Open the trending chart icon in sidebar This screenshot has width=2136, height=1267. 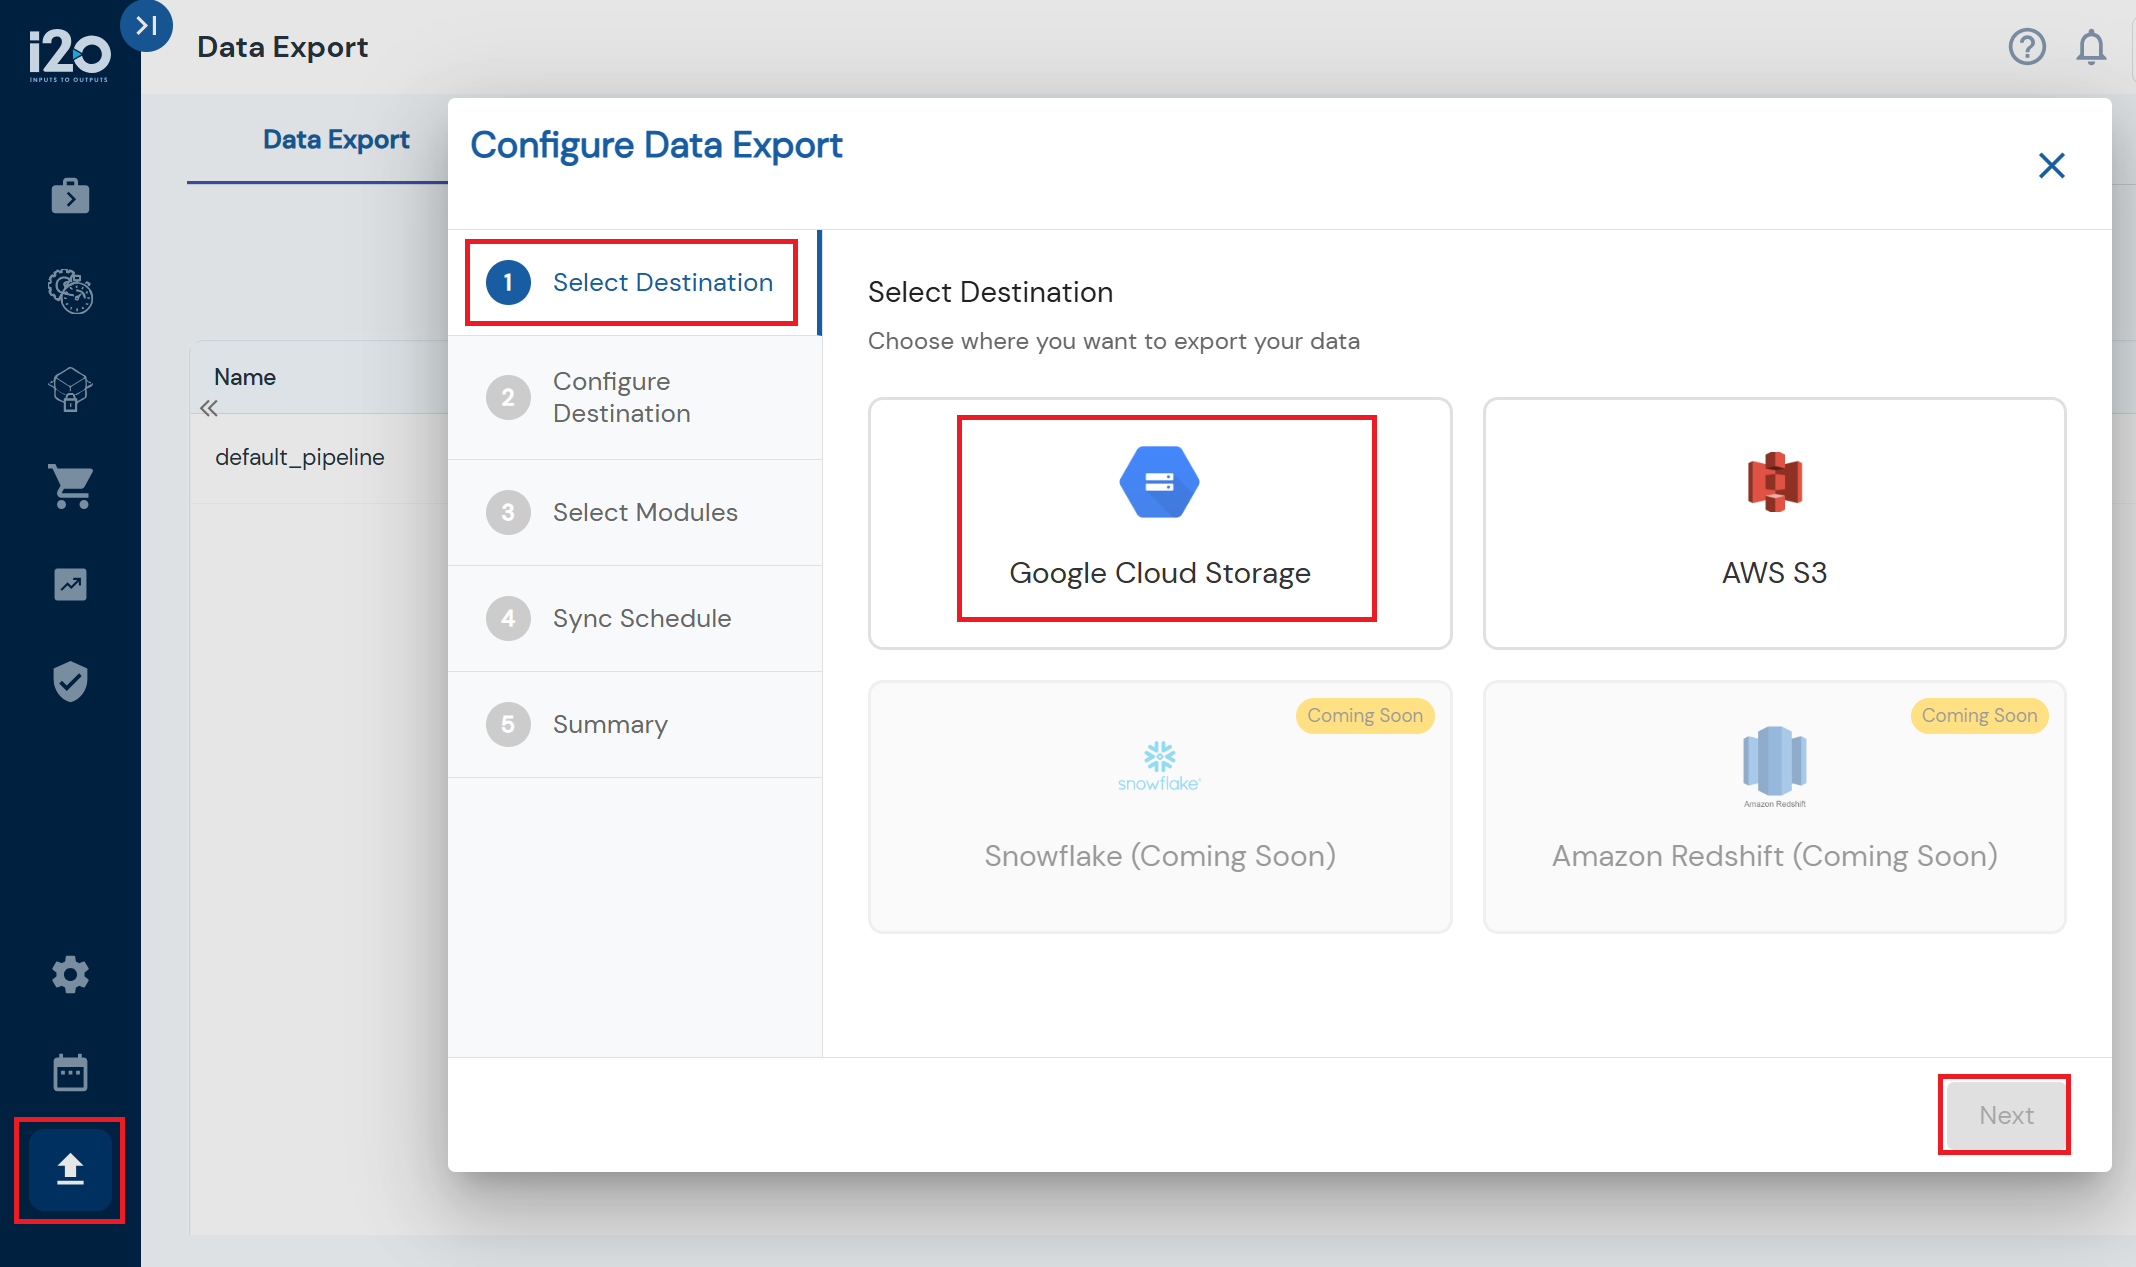[x=70, y=584]
